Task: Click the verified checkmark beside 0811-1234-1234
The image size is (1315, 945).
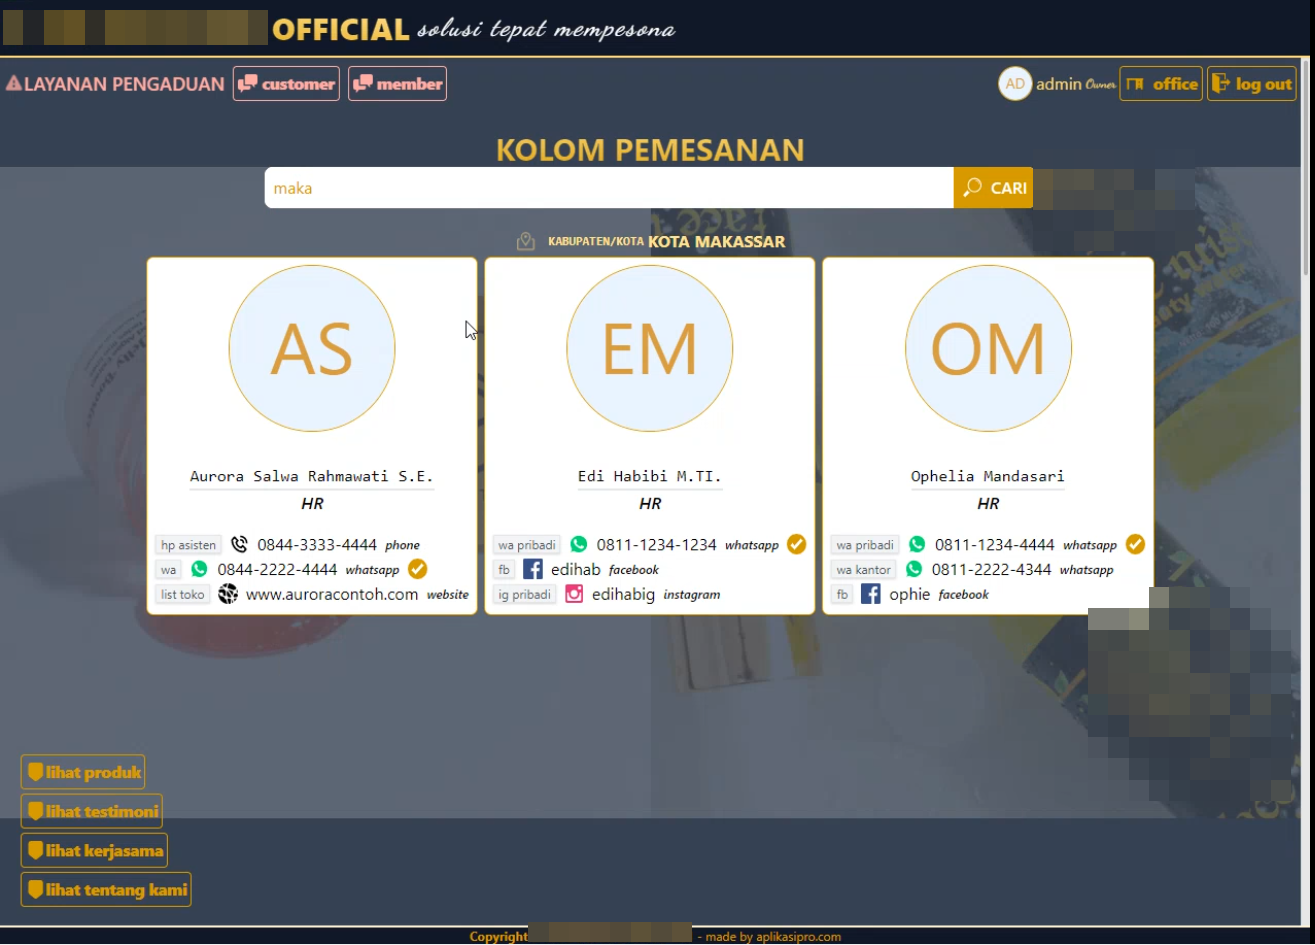Action: click(796, 544)
